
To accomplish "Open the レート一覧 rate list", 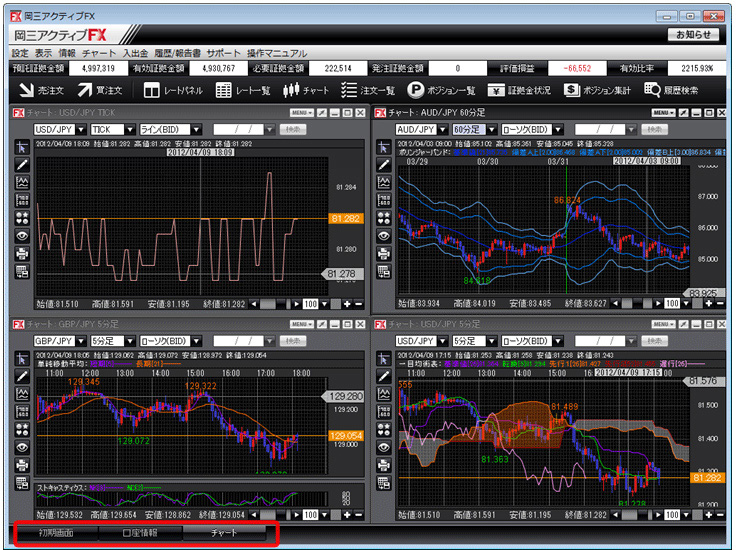I will tap(243, 90).
